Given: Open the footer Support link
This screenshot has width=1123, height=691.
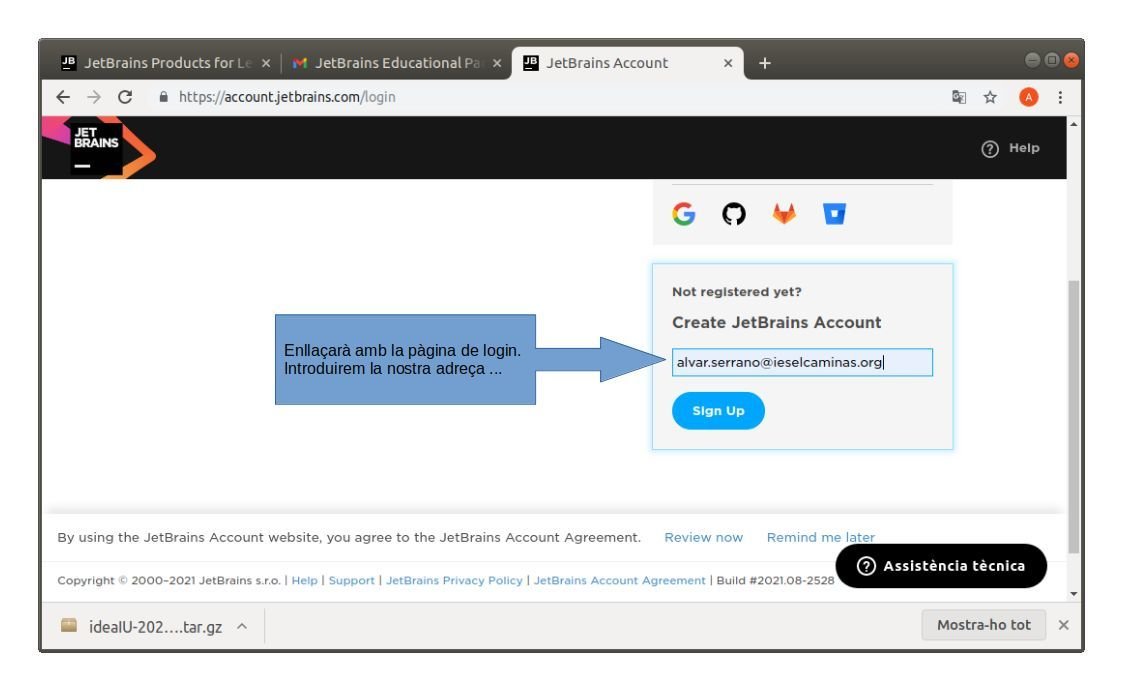Looking at the screenshot, I should point(352,580).
